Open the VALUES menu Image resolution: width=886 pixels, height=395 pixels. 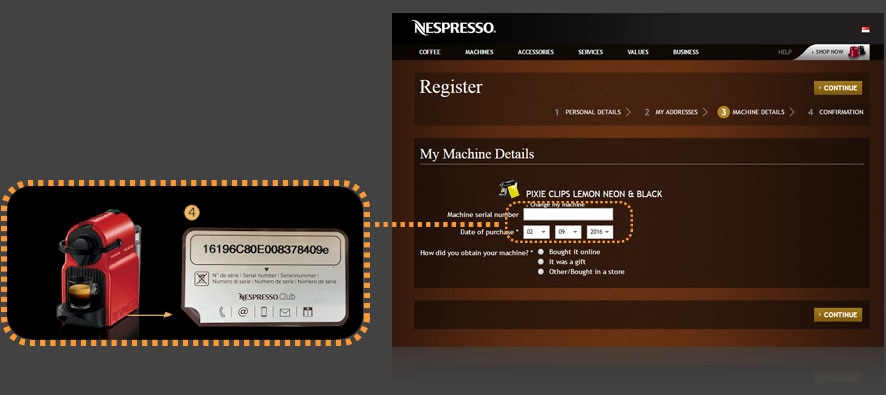click(638, 52)
